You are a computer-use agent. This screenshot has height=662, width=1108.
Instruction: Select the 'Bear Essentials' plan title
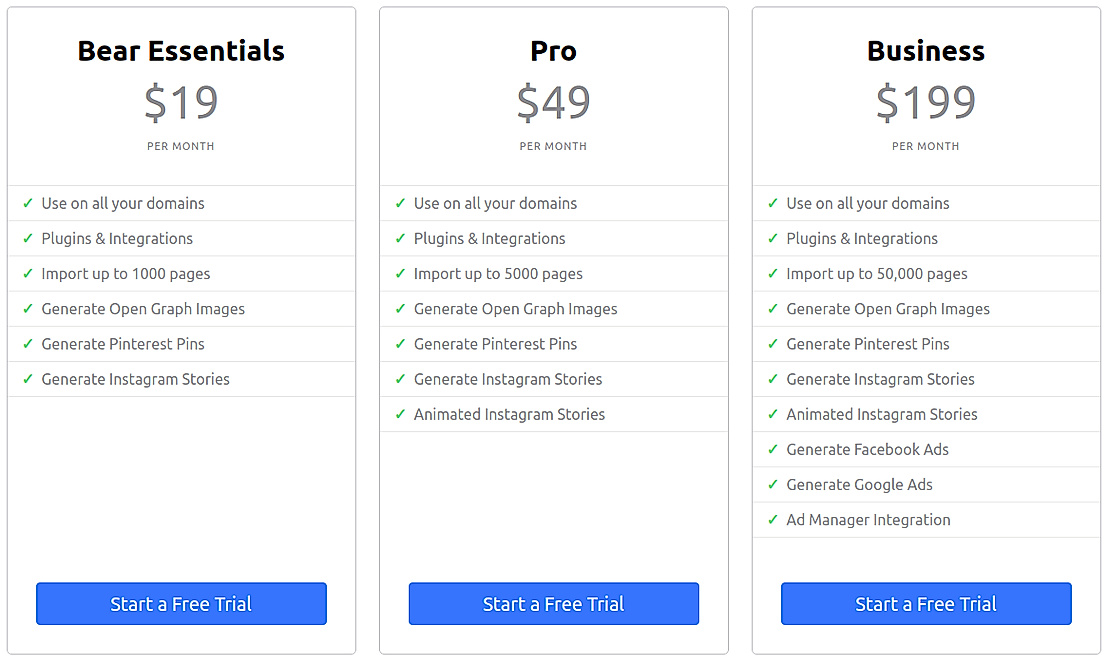pos(181,50)
